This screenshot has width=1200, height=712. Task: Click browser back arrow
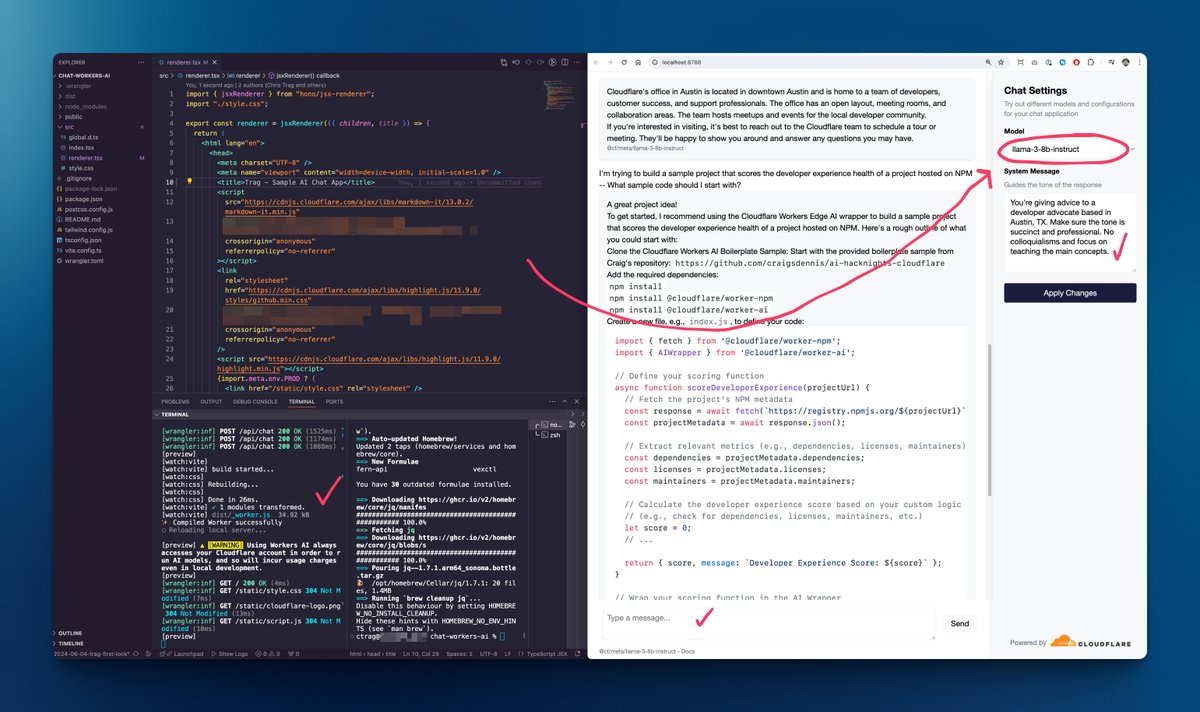point(596,62)
